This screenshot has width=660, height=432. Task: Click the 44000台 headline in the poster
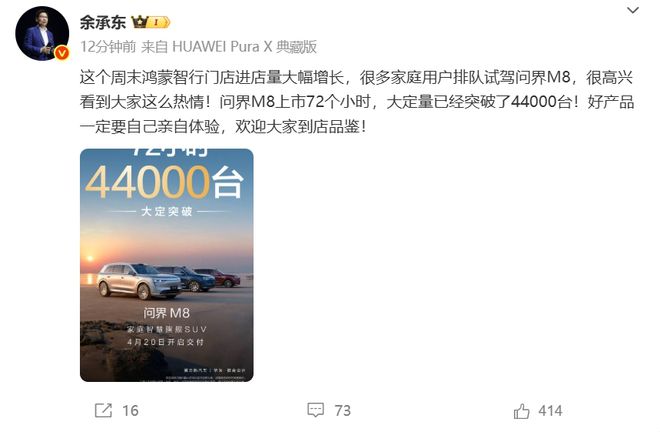(x=165, y=182)
